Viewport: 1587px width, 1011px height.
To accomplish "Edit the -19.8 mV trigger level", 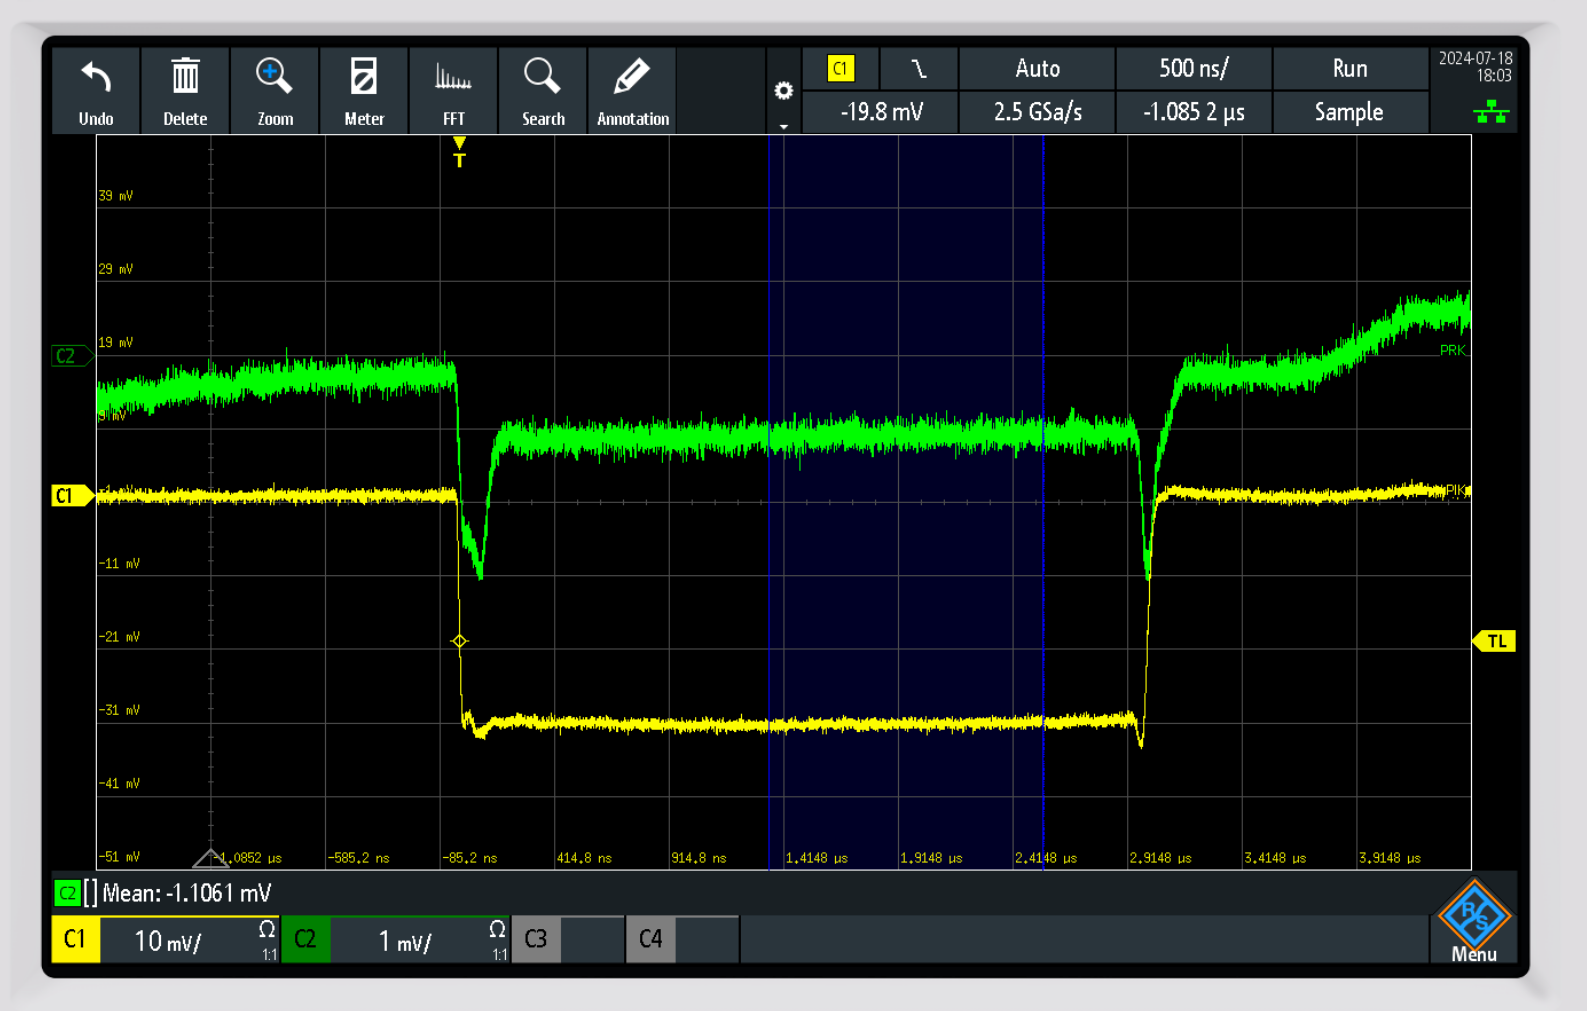I will pos(881,112).
